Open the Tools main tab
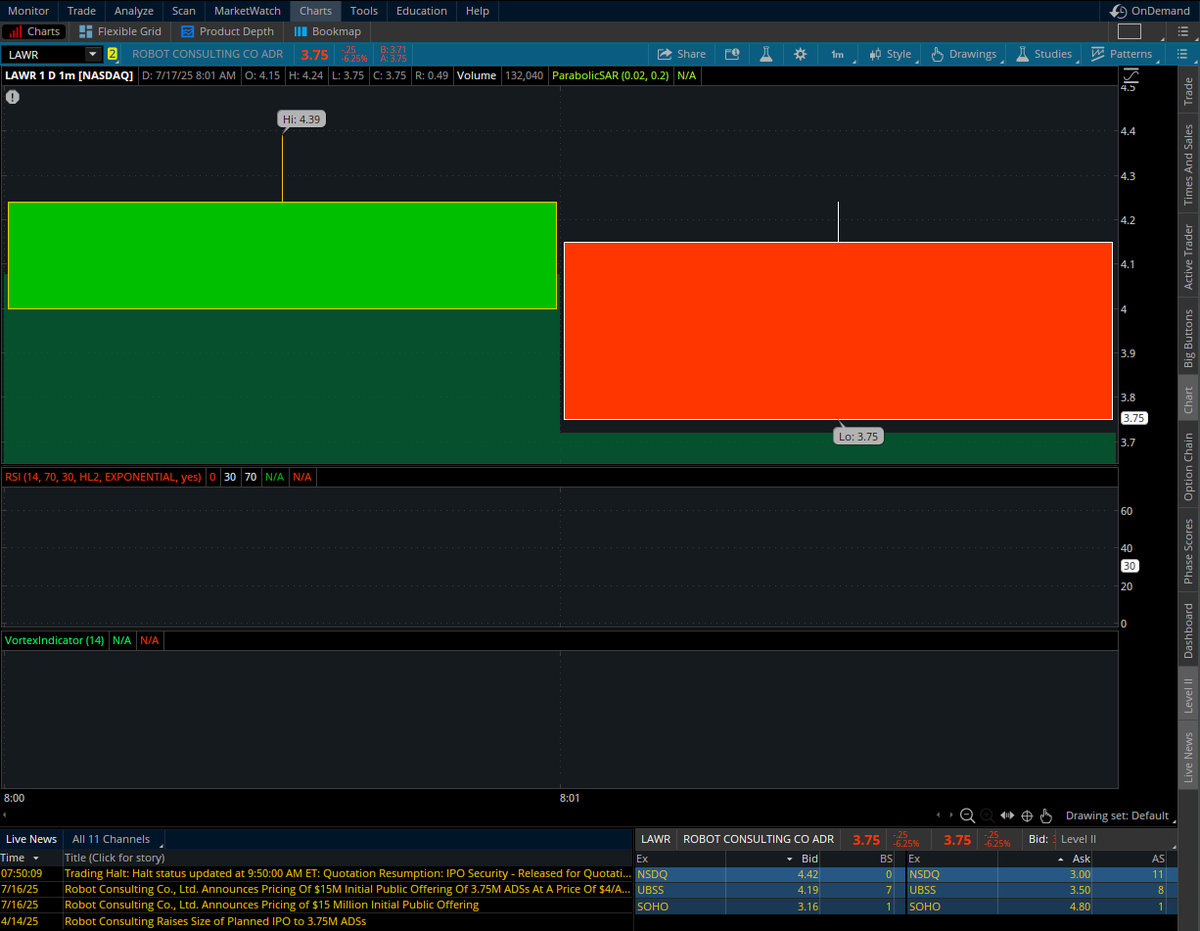1200x931 pixels. (x=364, y=11)
